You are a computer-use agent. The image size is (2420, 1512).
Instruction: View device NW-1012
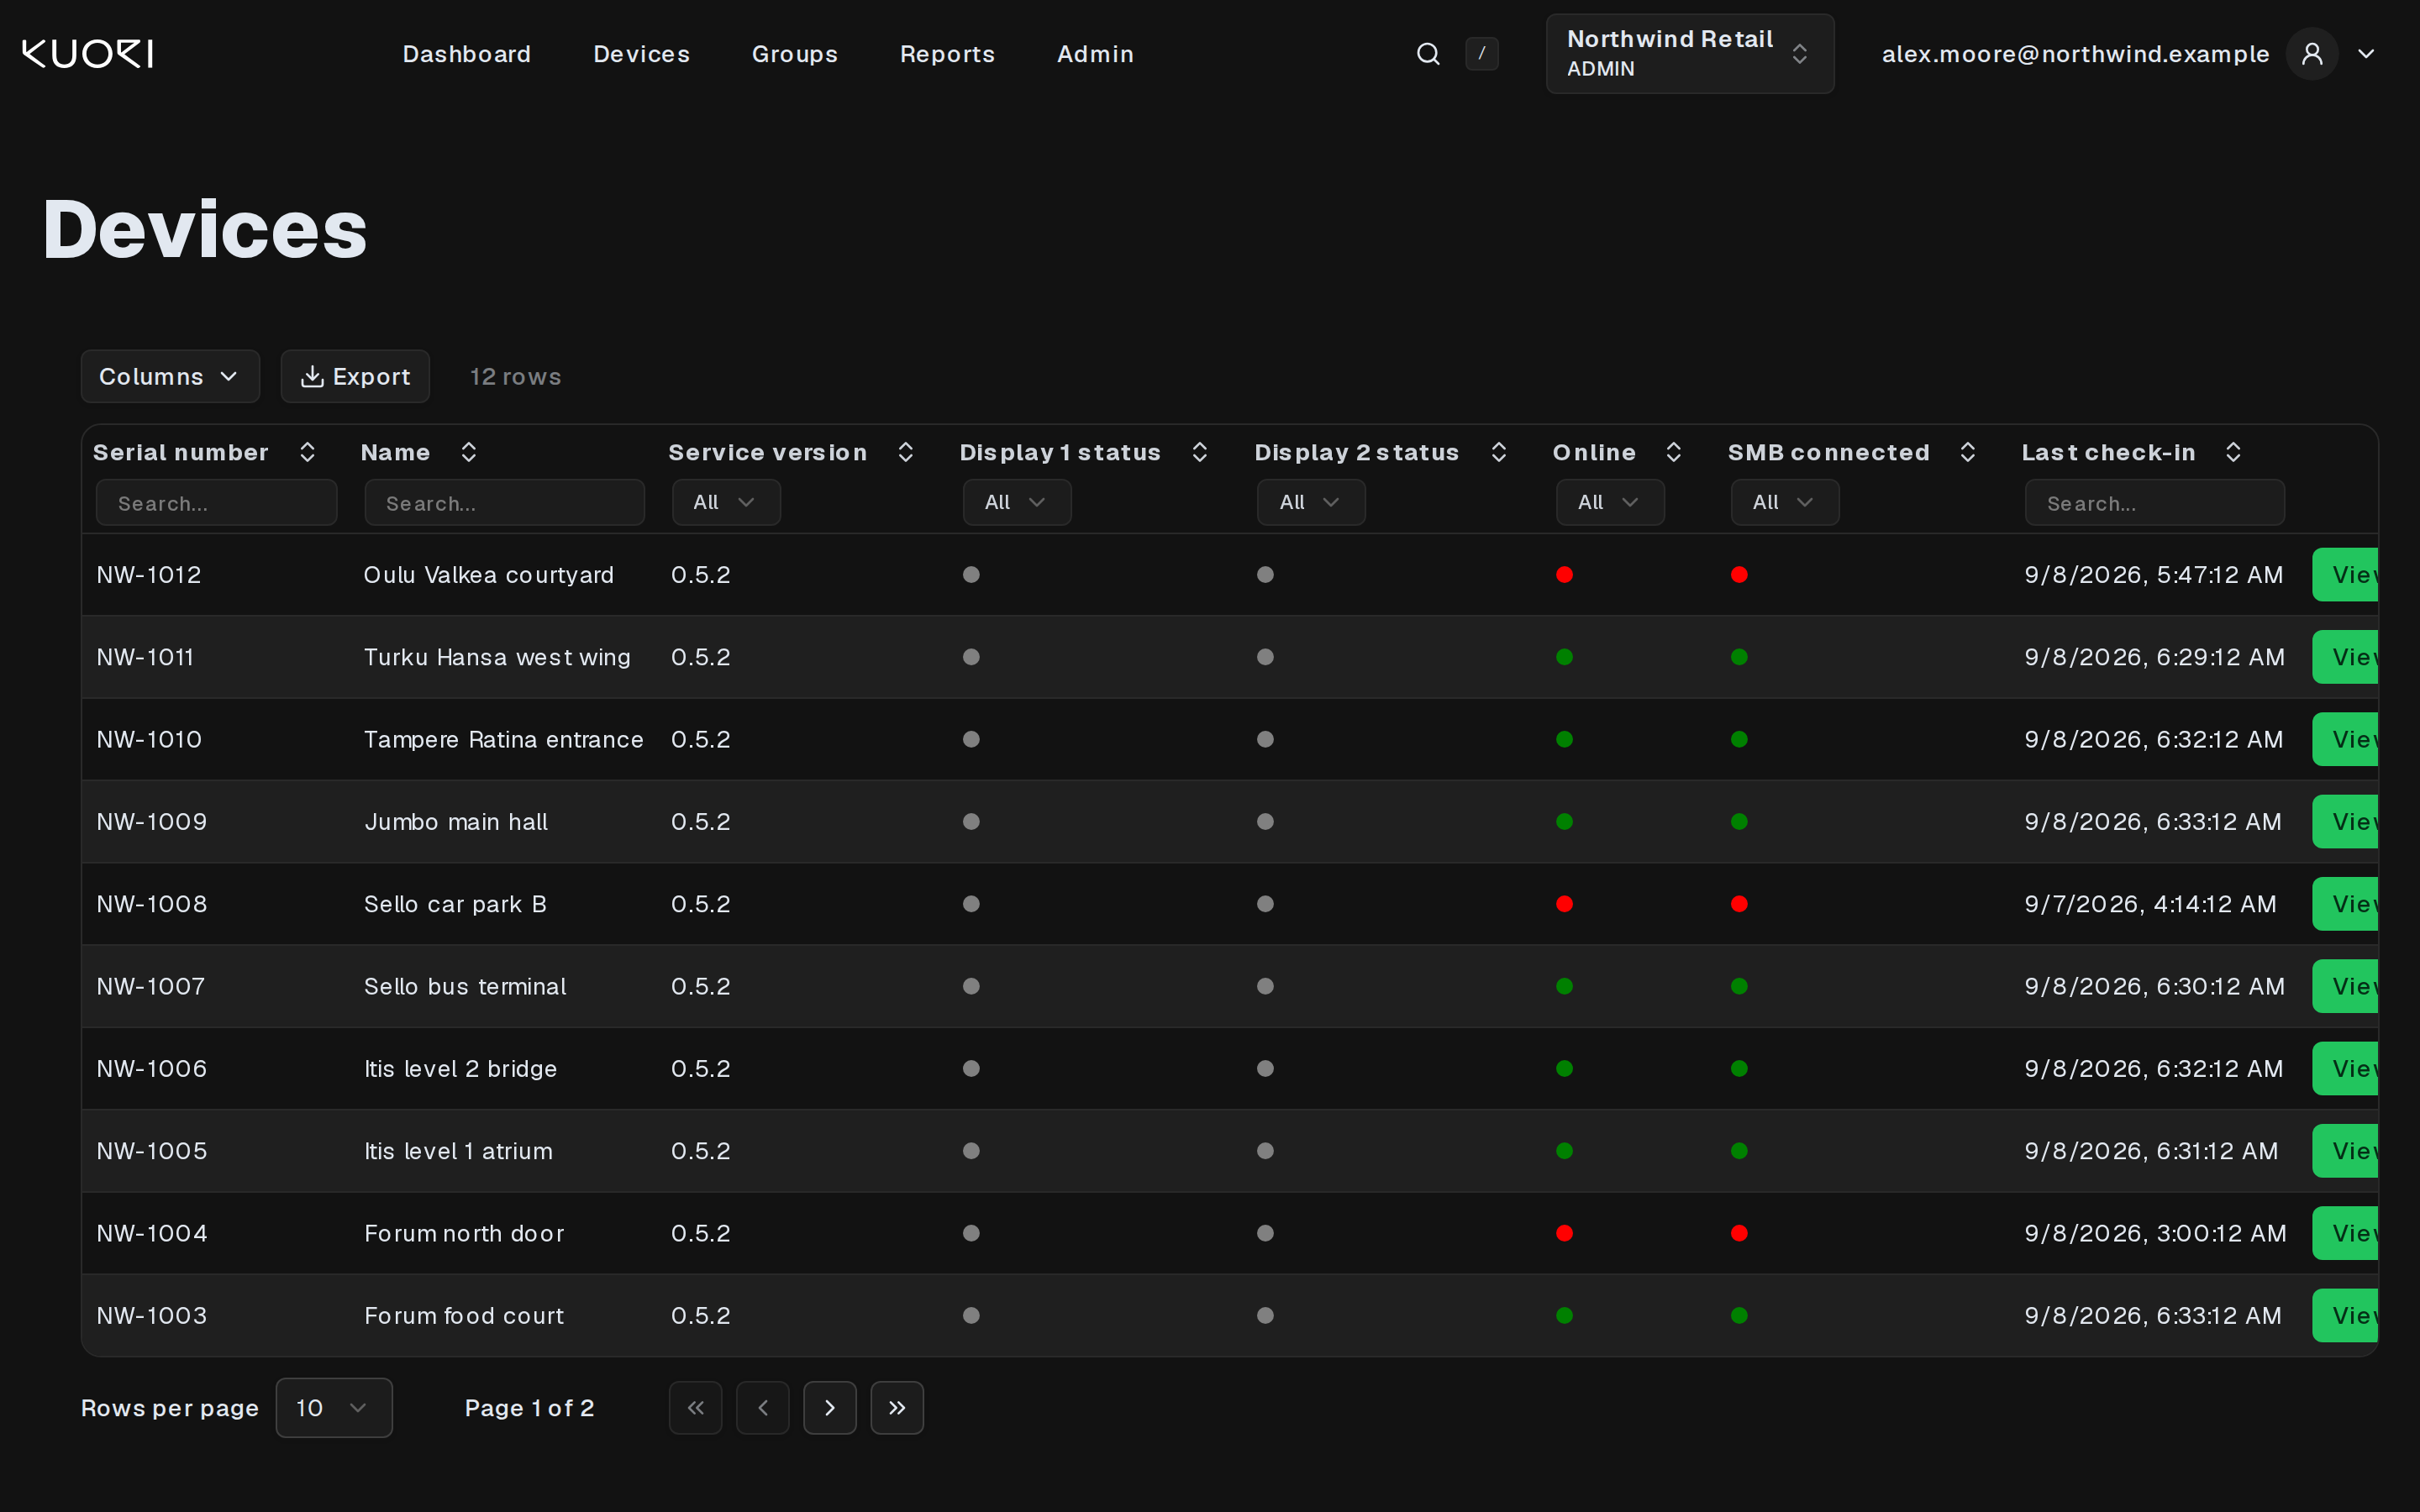pos(2346,575)
